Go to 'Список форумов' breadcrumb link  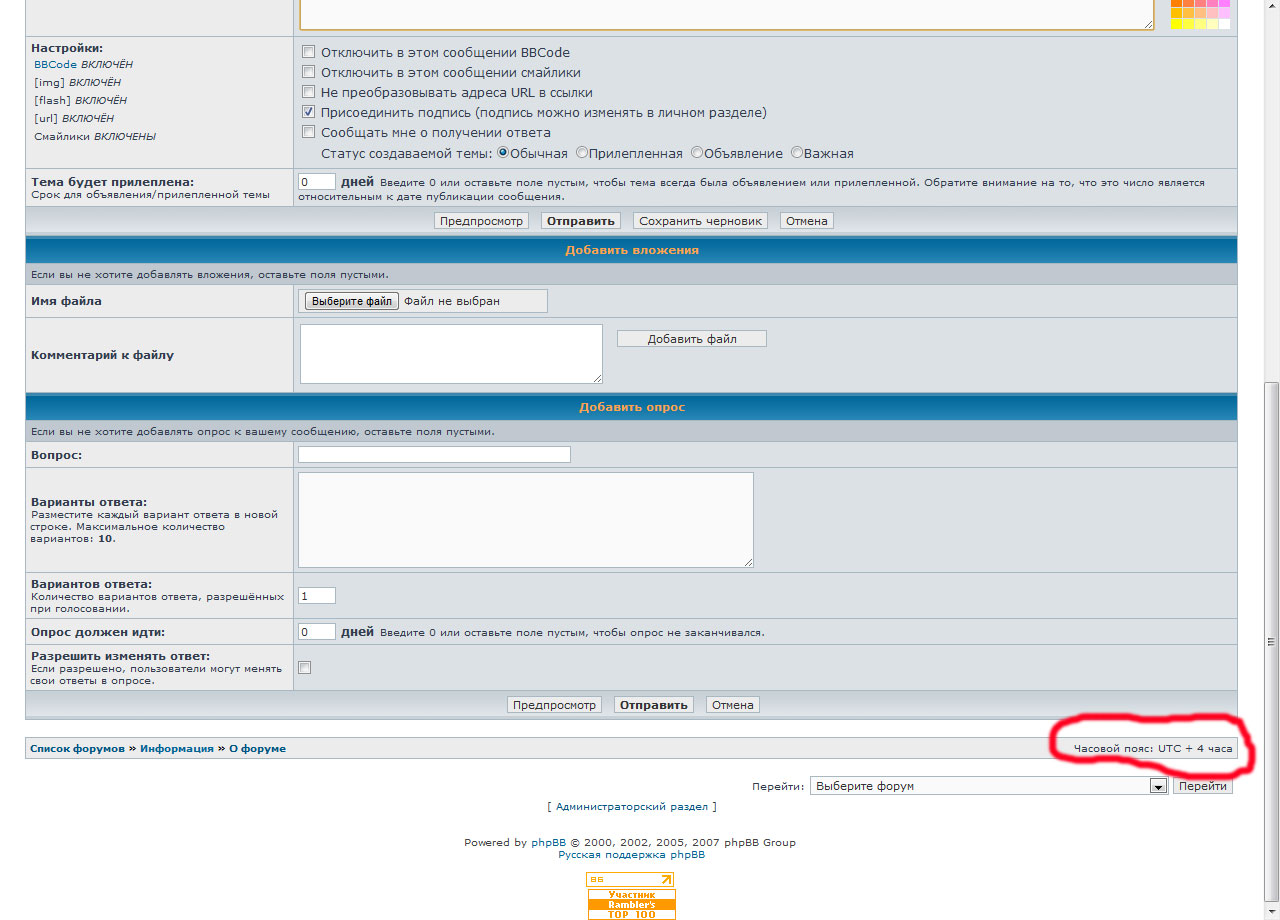coord(77,748)
